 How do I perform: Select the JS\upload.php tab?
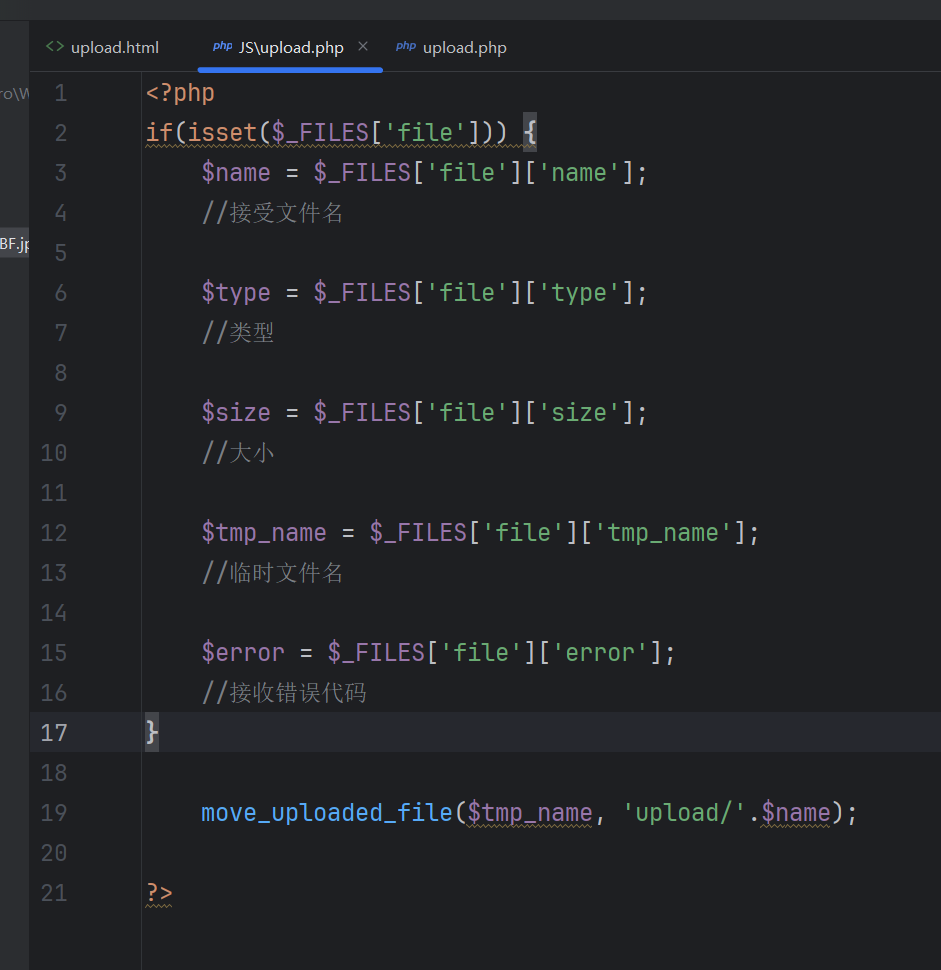[x=291, y=48]
